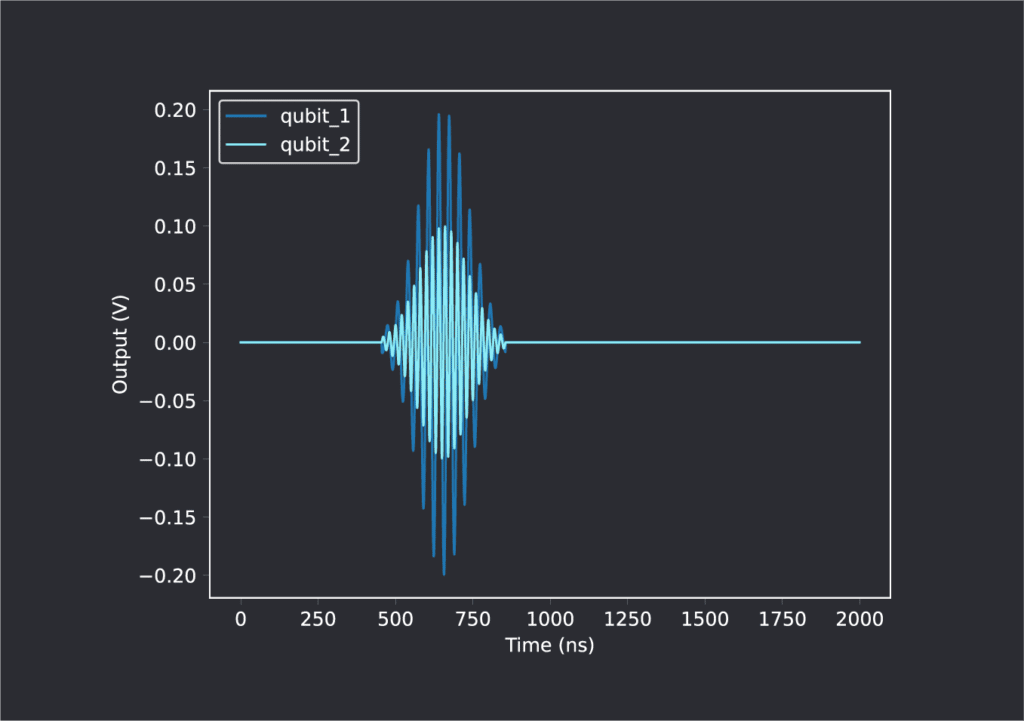Select the 1750 tick on the time axis
1024x721 pixels.
[782, 619]
